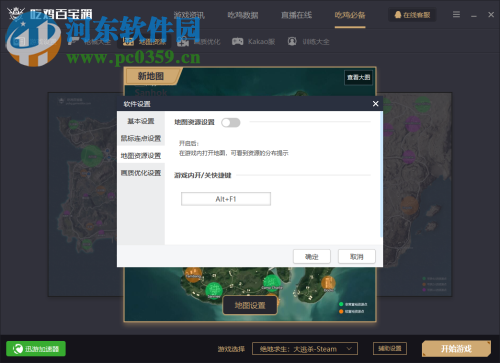The height and width of the screenshot is (363, 500).
Task: Click the 地图设置 button below the map
Action: (250, 305)
